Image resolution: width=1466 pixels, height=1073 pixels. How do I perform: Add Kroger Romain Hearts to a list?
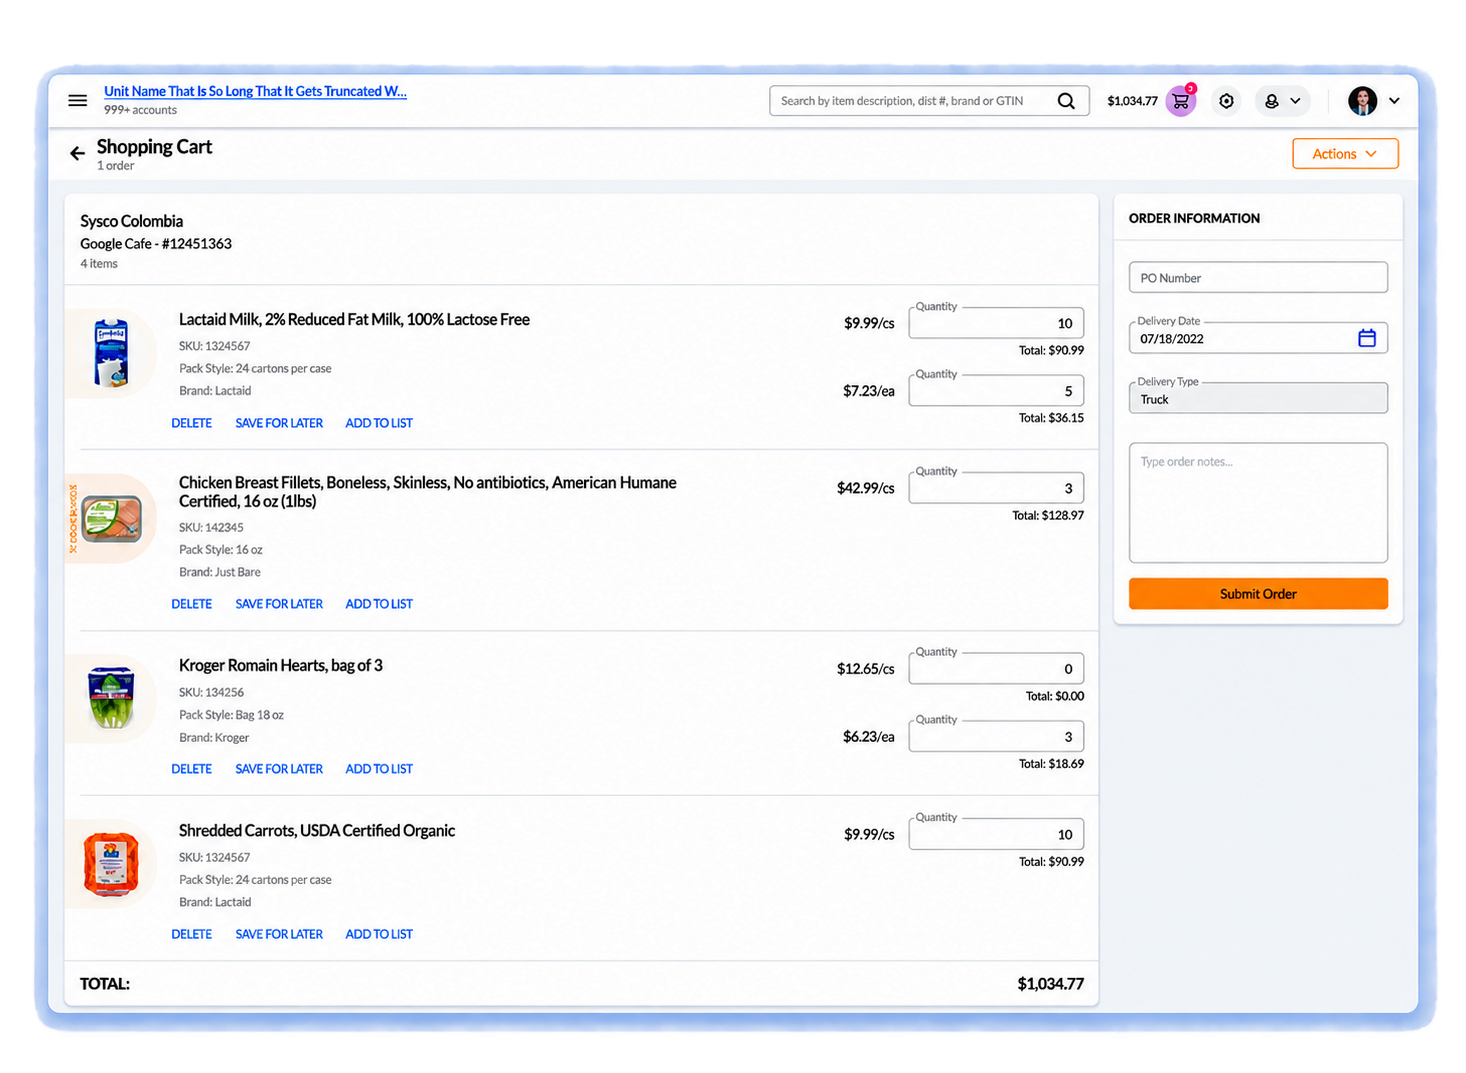click(379, 769)
